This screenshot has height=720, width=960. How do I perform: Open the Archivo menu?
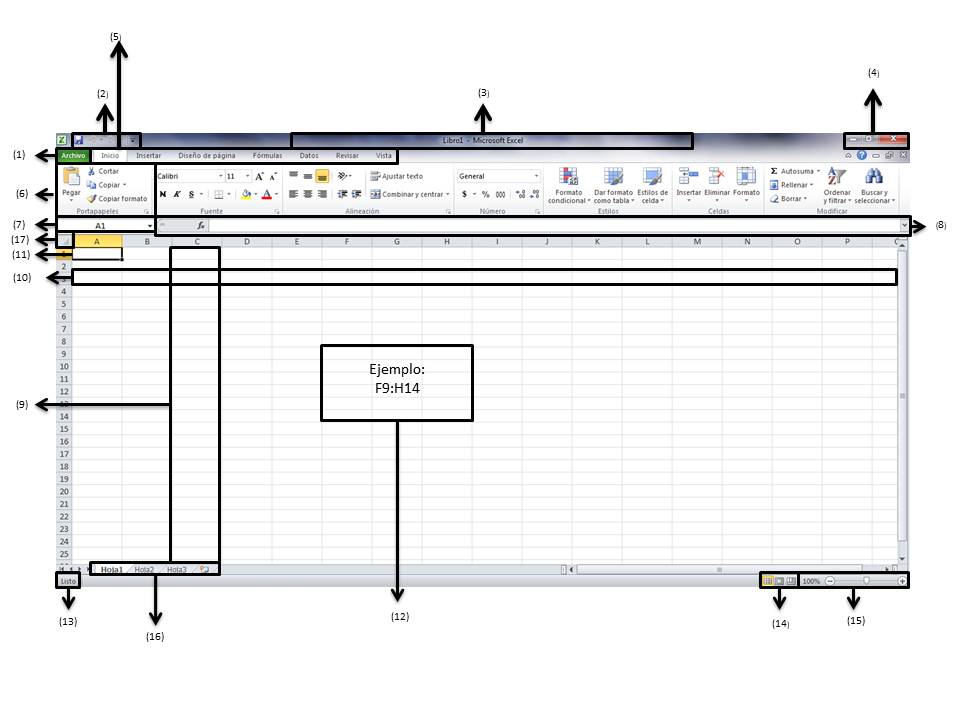click(75, 155)
